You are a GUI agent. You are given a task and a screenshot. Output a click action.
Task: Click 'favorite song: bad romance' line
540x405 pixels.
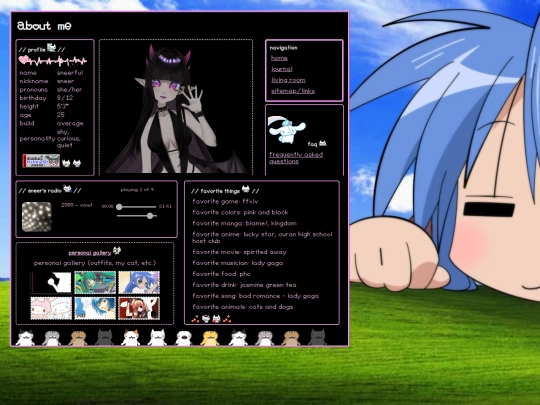tap(256, 296)
